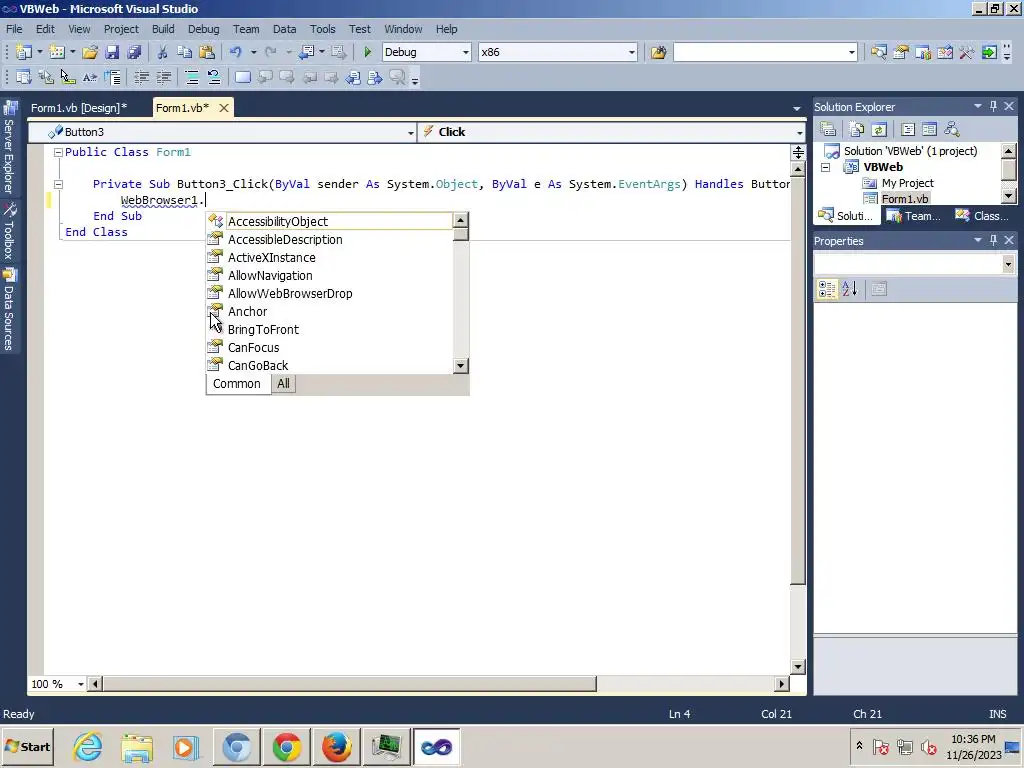Select My Project in Solution Explorer
Viewport: 1024px width, 768px height.
click(907, 183)
